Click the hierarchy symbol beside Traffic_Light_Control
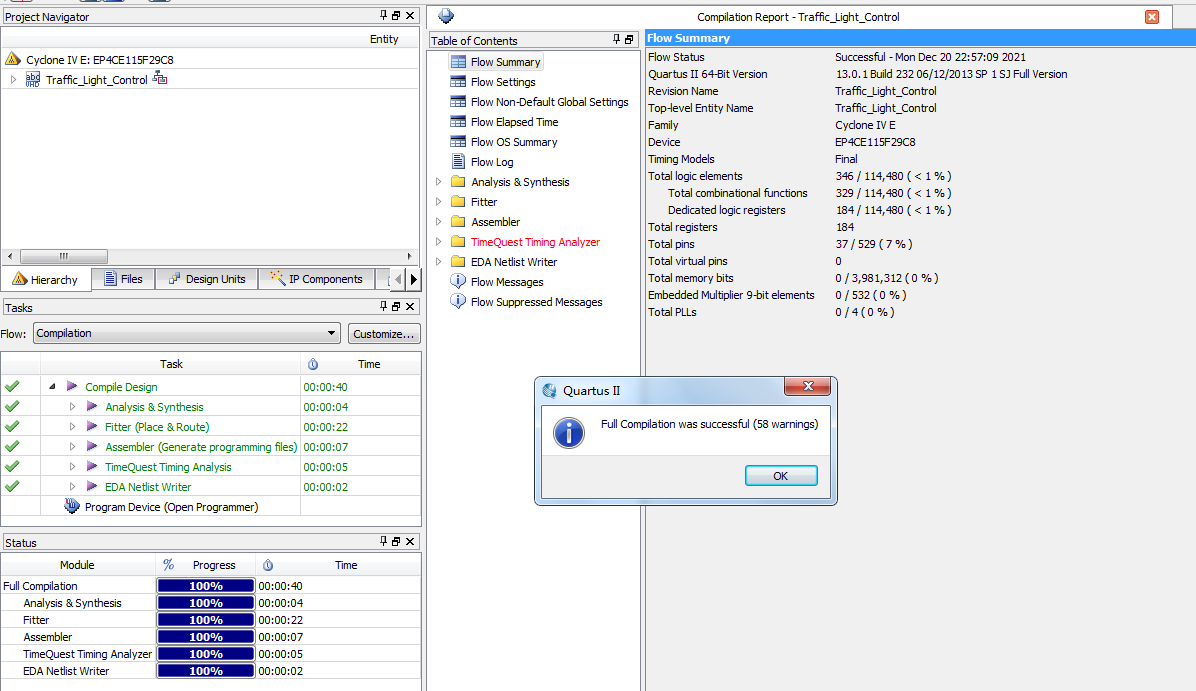 coord(160,79)
